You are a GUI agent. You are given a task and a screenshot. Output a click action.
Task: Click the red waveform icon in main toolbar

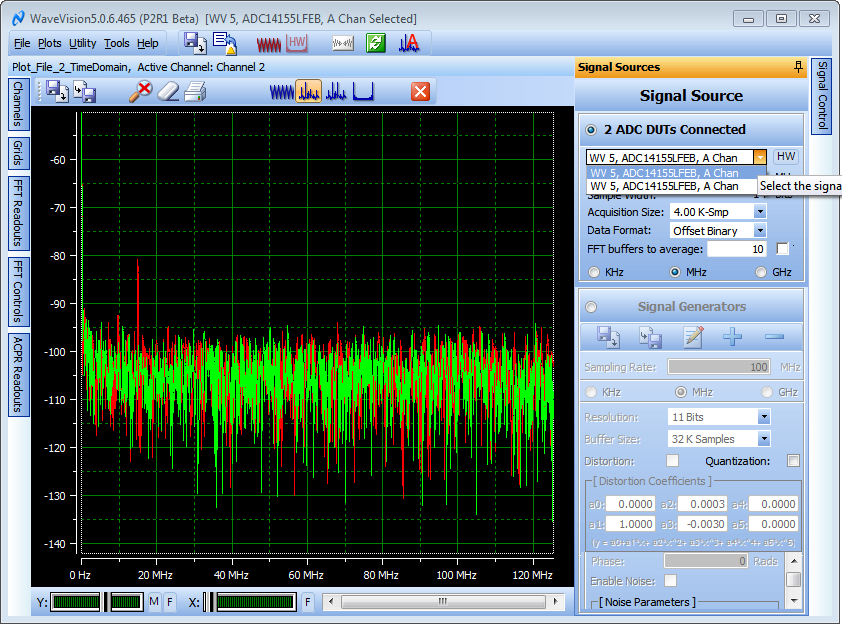coord(268,43)
